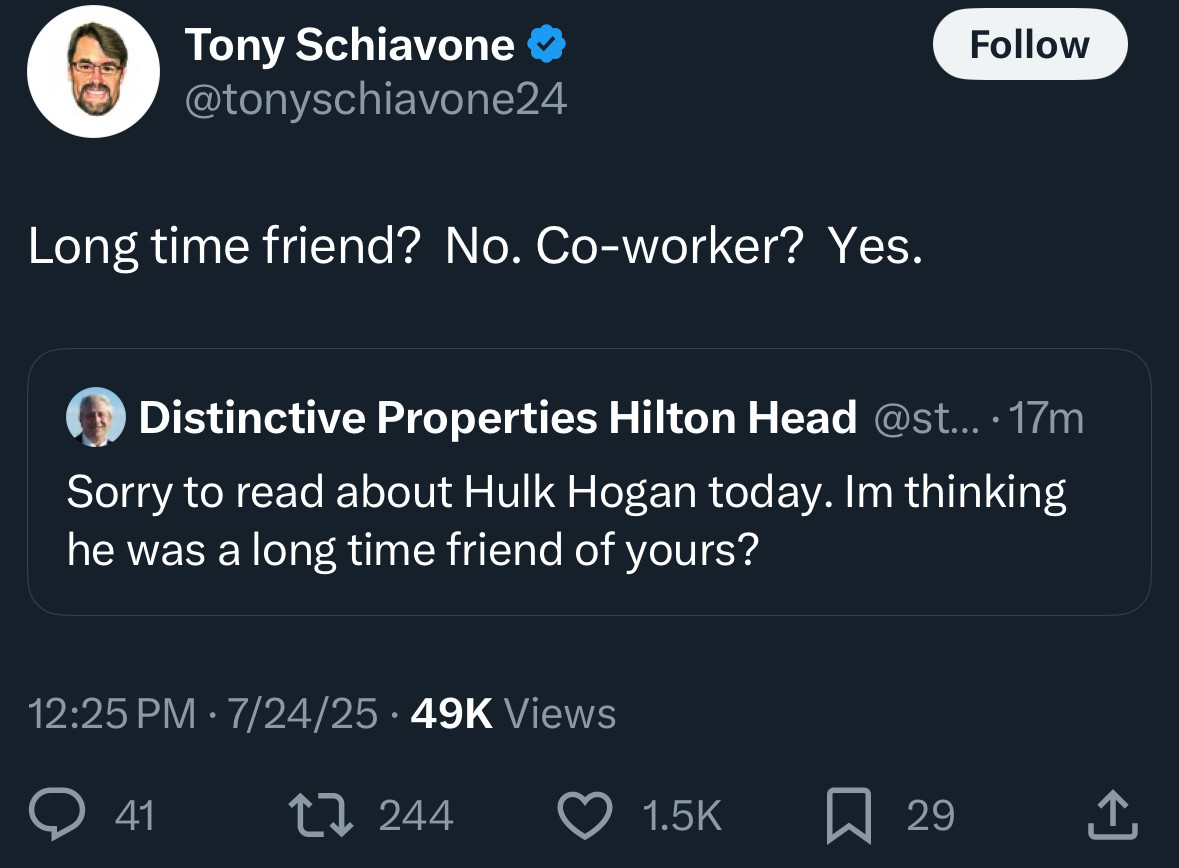Click the 41 replies count
This screenshot has width=1179, height=868.
[134, 815]
